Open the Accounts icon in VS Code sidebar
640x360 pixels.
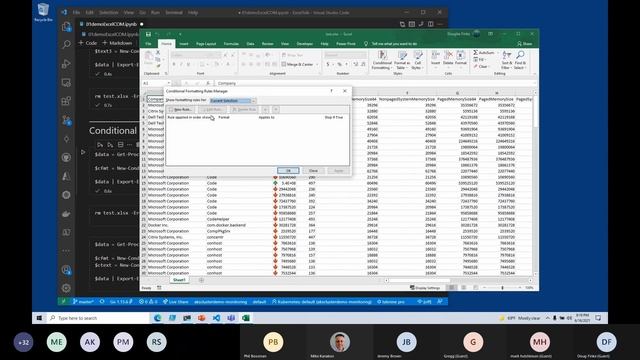click(x=66, y=270)
